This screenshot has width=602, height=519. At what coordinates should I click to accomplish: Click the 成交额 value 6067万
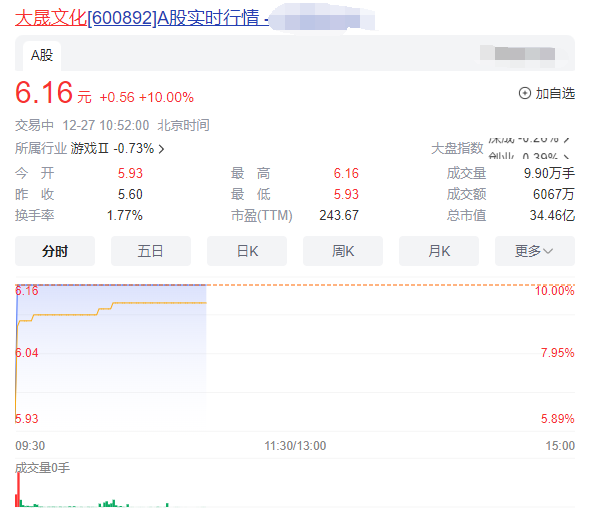[x=554, y=194]
